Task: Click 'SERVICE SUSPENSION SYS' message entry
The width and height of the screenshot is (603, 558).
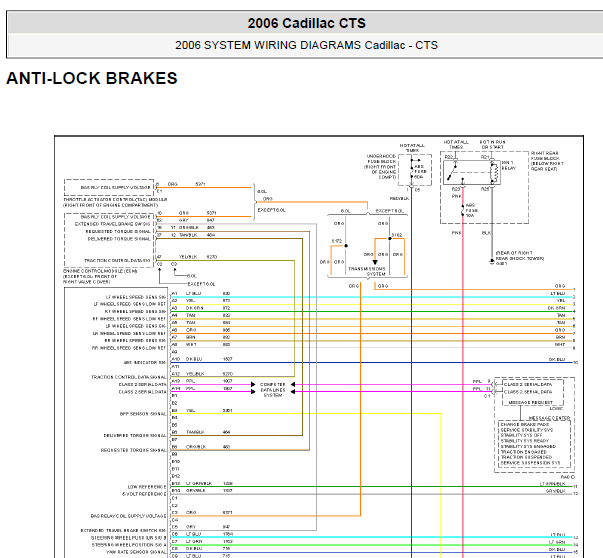Action: [531, 463]
